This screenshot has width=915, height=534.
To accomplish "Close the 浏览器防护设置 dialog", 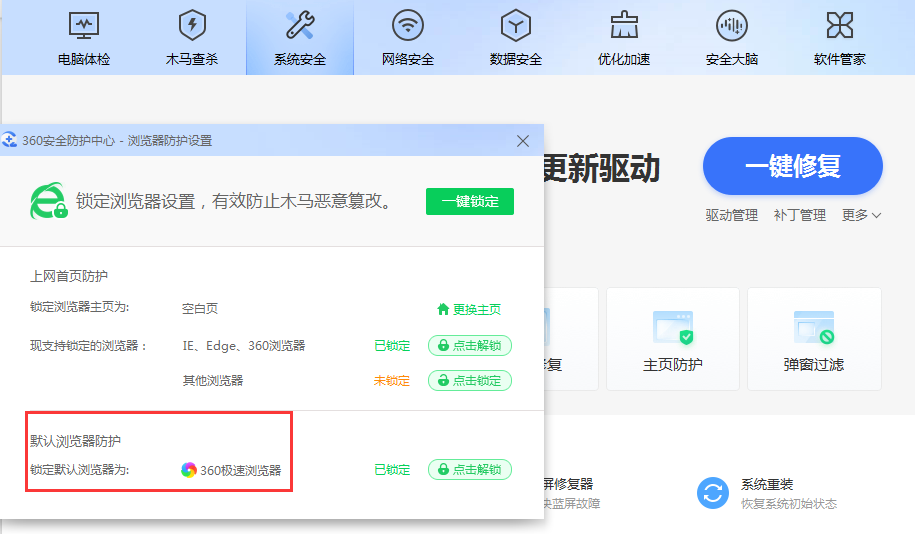I will pyautogui.click(x=523, y=141).
